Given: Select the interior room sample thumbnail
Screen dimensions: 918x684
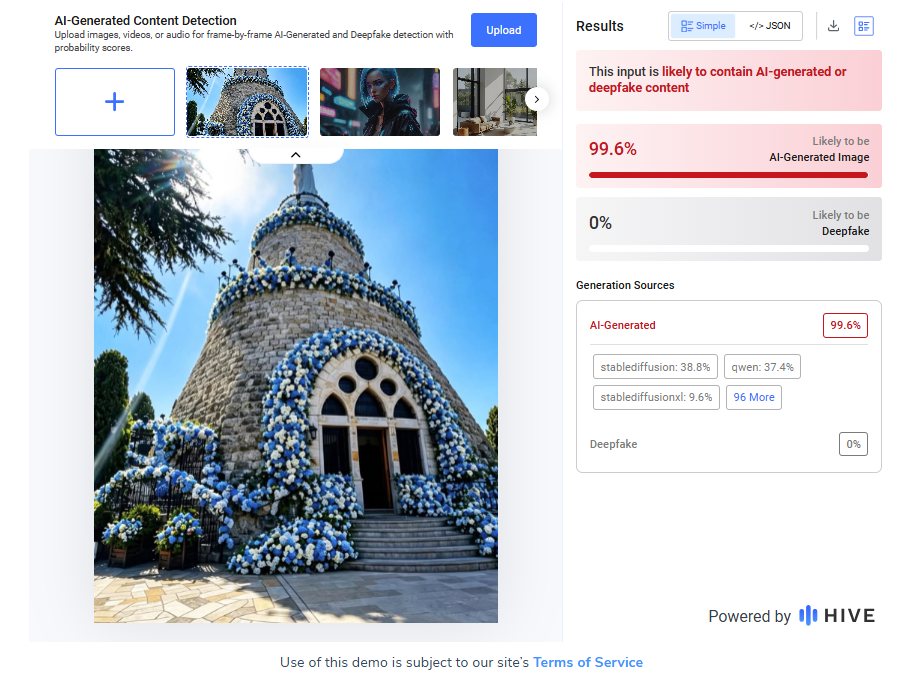Looking at the screenshot, I should pos(494,102).
